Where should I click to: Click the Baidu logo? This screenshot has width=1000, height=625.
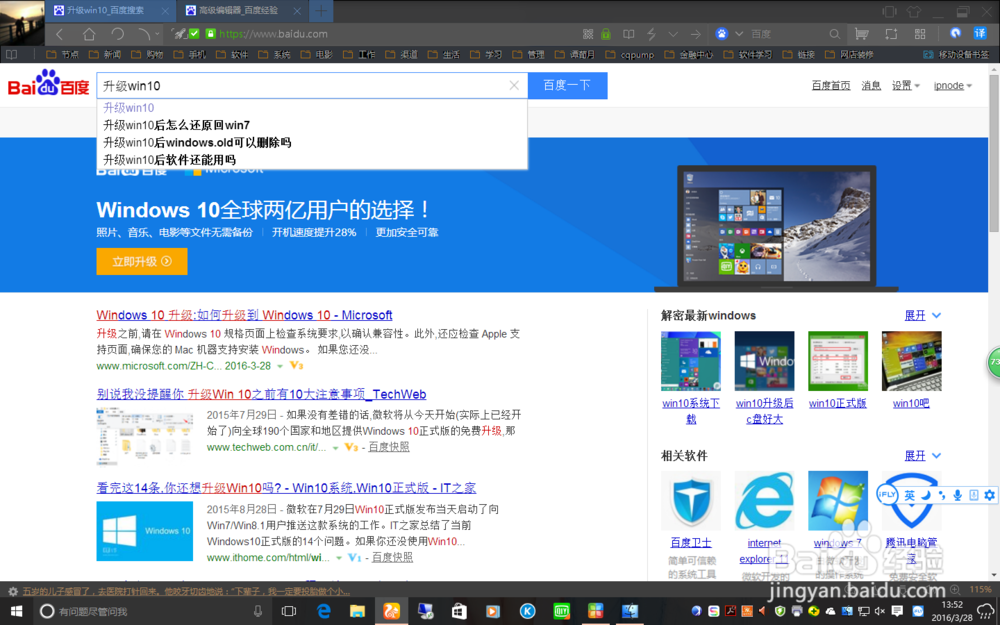(48, 83)
